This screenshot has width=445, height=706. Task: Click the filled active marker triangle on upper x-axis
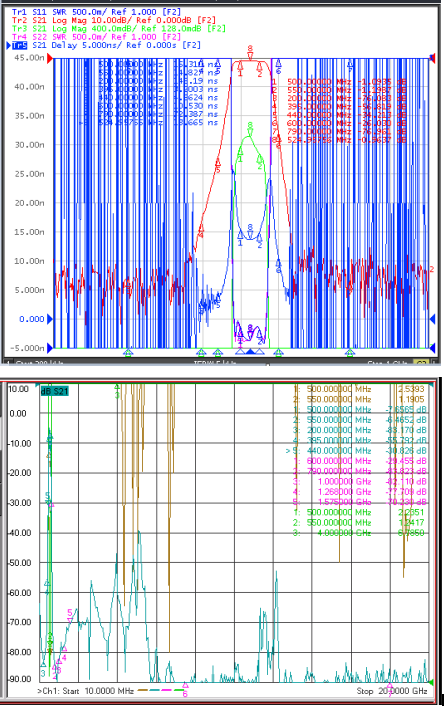click(x=250, y=352)
